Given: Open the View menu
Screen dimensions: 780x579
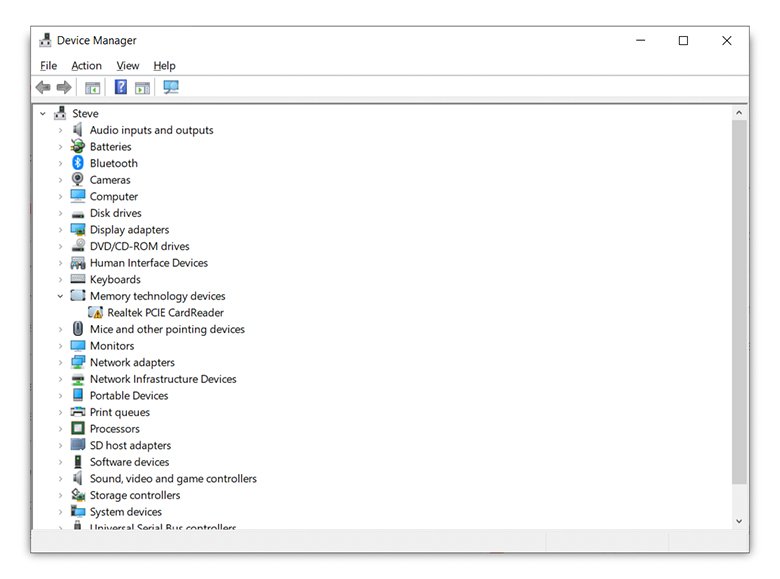Looking at the screenshot, I should tap(127, 66).
